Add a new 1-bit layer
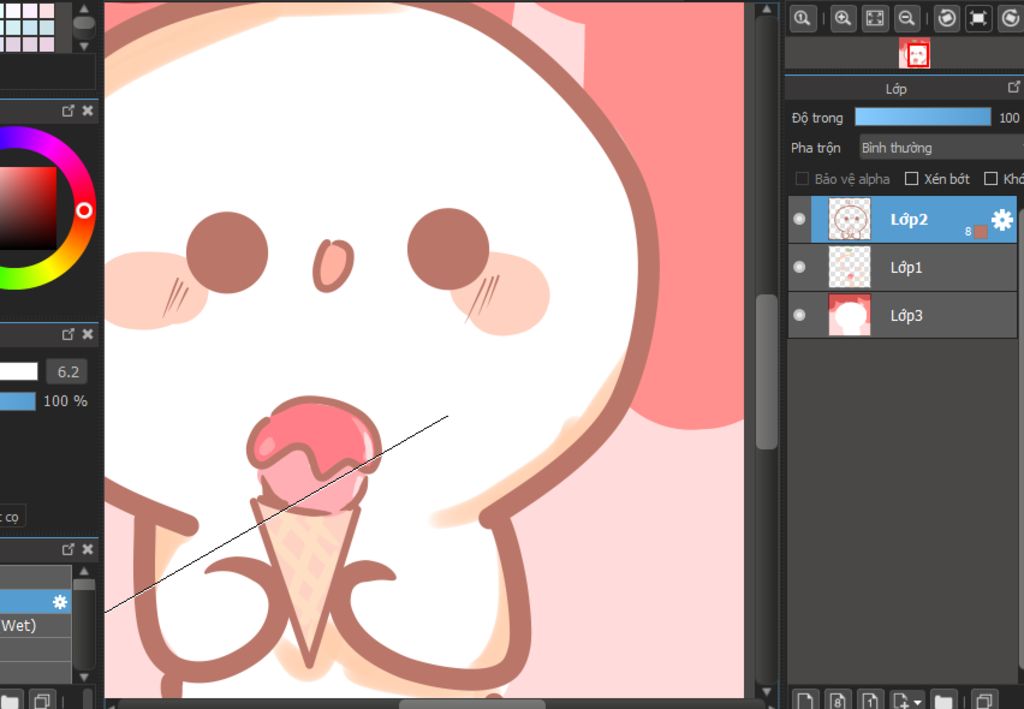Viewport: 1024px width, 709px height. point(871,700)
